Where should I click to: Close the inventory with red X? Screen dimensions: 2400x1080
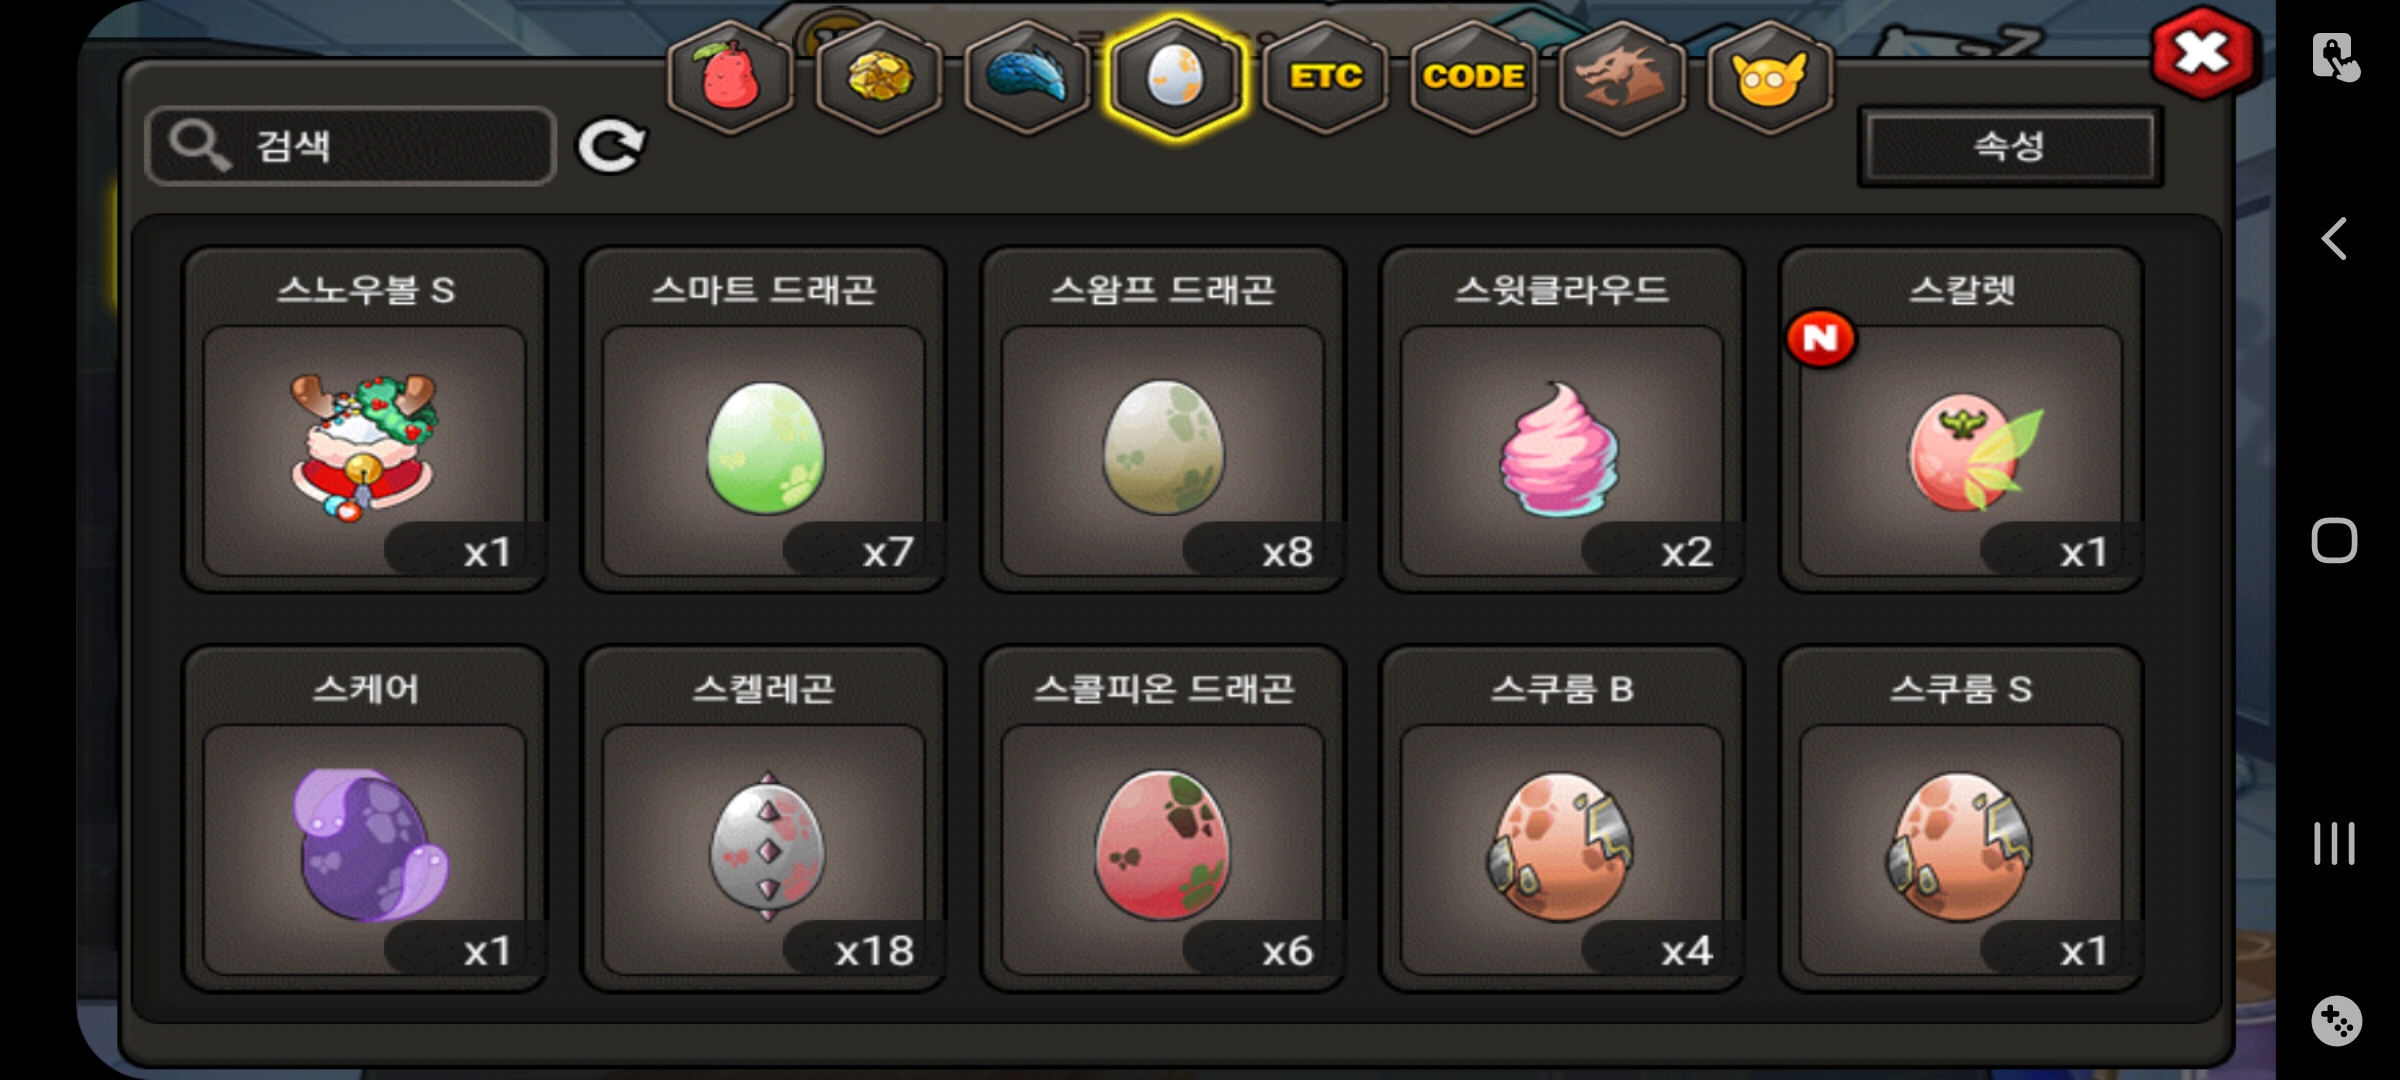(x=2203, y=53)
